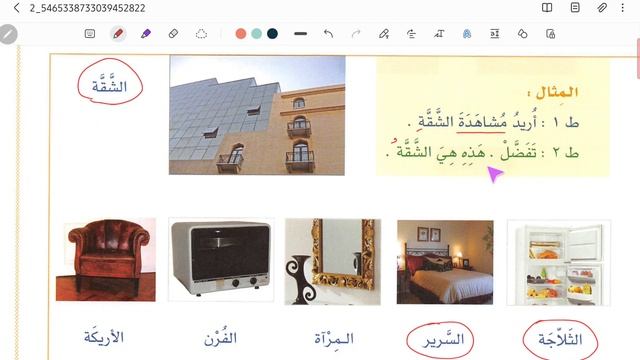The height and width of the screenshot is (360, 640).
Task: Undo the last stroke
Action: point(328,34)
